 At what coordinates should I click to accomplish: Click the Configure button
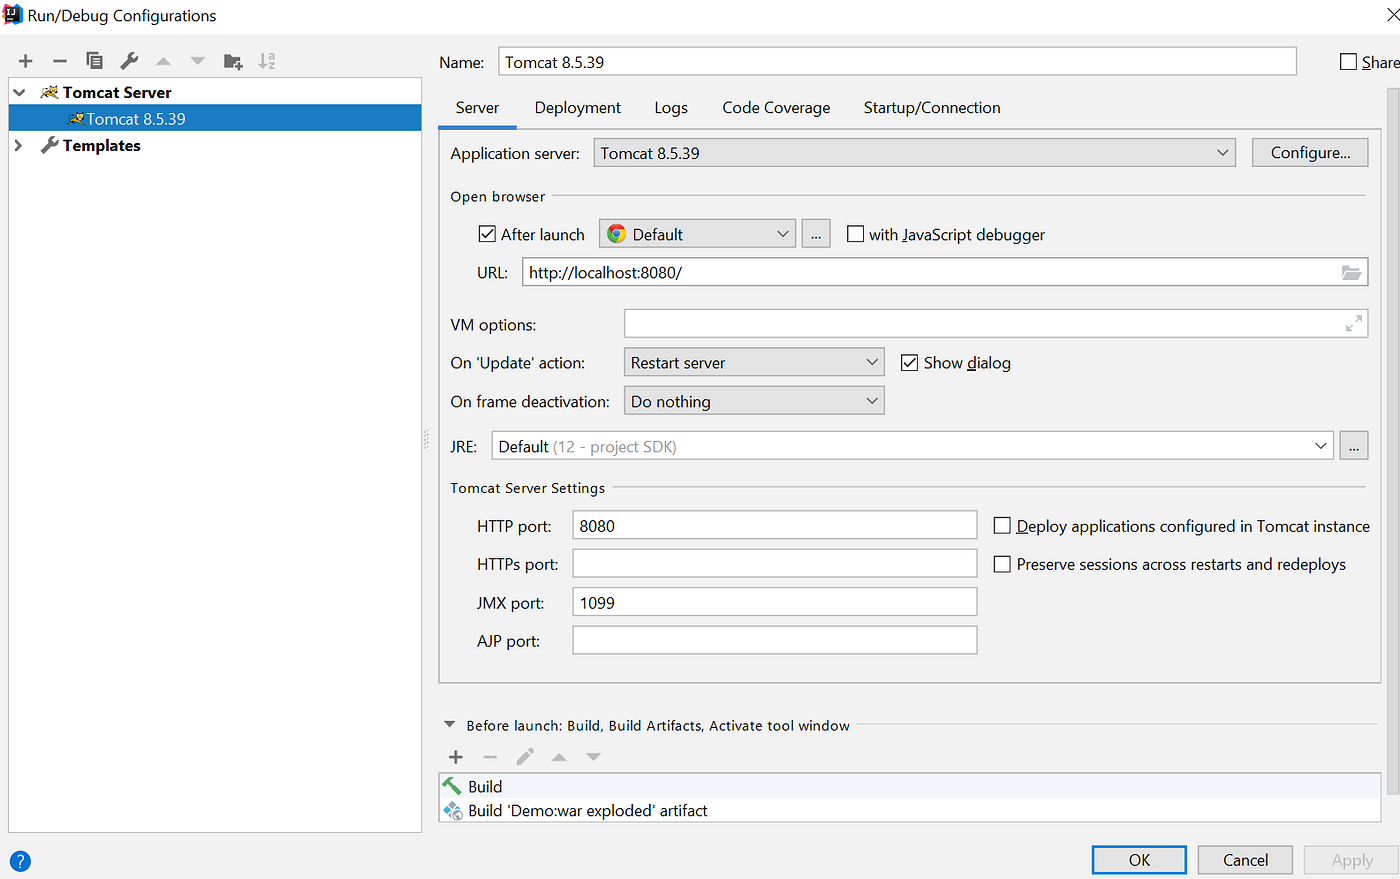pyautogui.click(x=1310, y=152)
